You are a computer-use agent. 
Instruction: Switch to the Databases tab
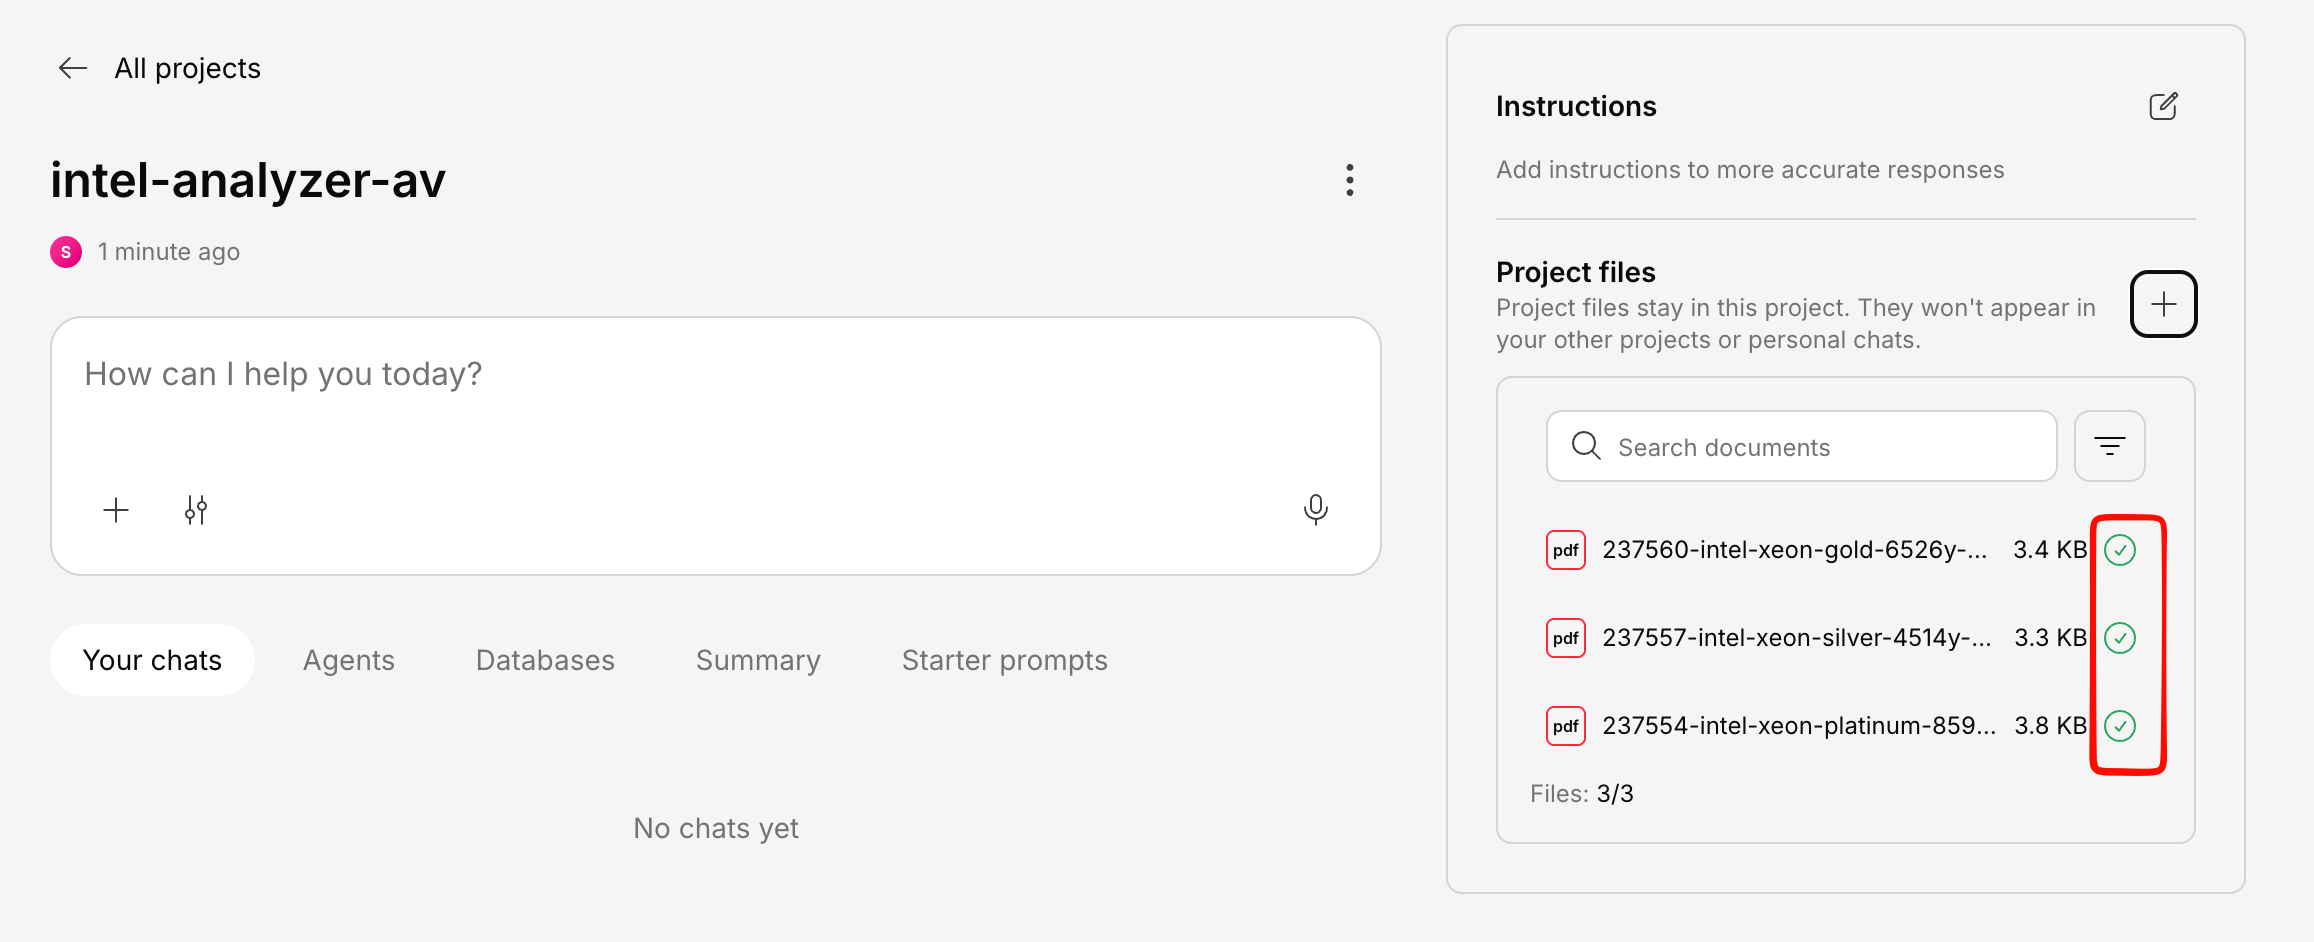pyautogui.click(x=545, y=660)
